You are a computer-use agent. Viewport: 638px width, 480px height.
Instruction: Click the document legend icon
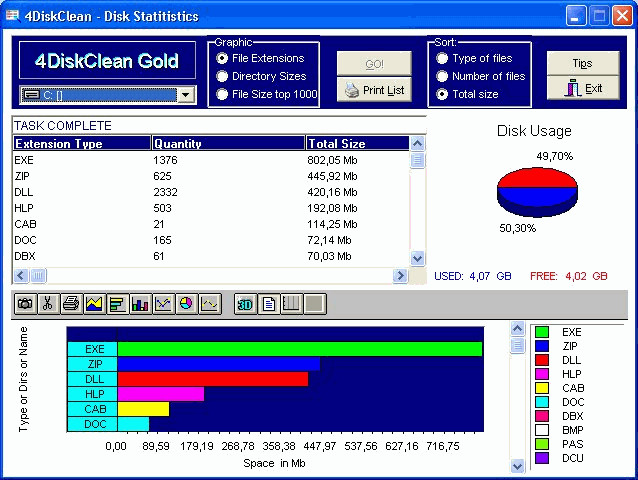point(268,304)
